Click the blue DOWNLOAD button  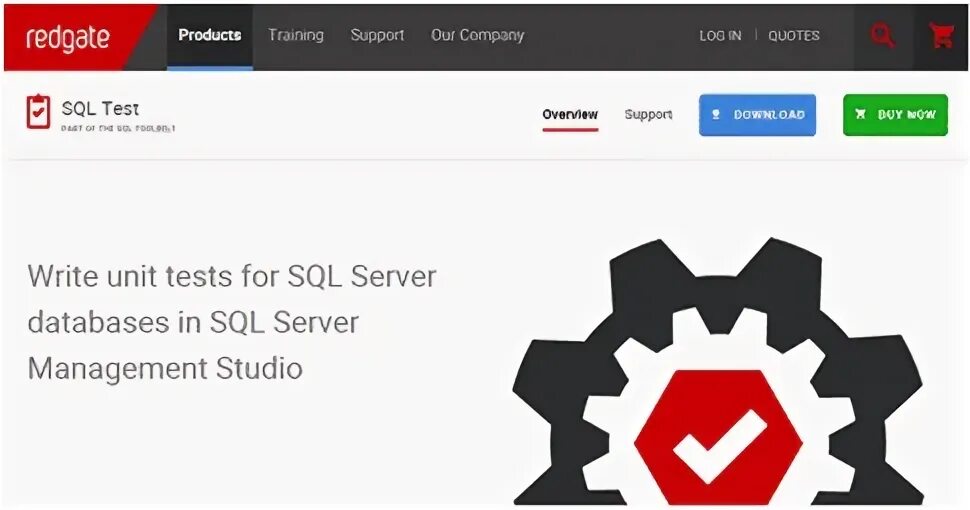coord(757,115)
